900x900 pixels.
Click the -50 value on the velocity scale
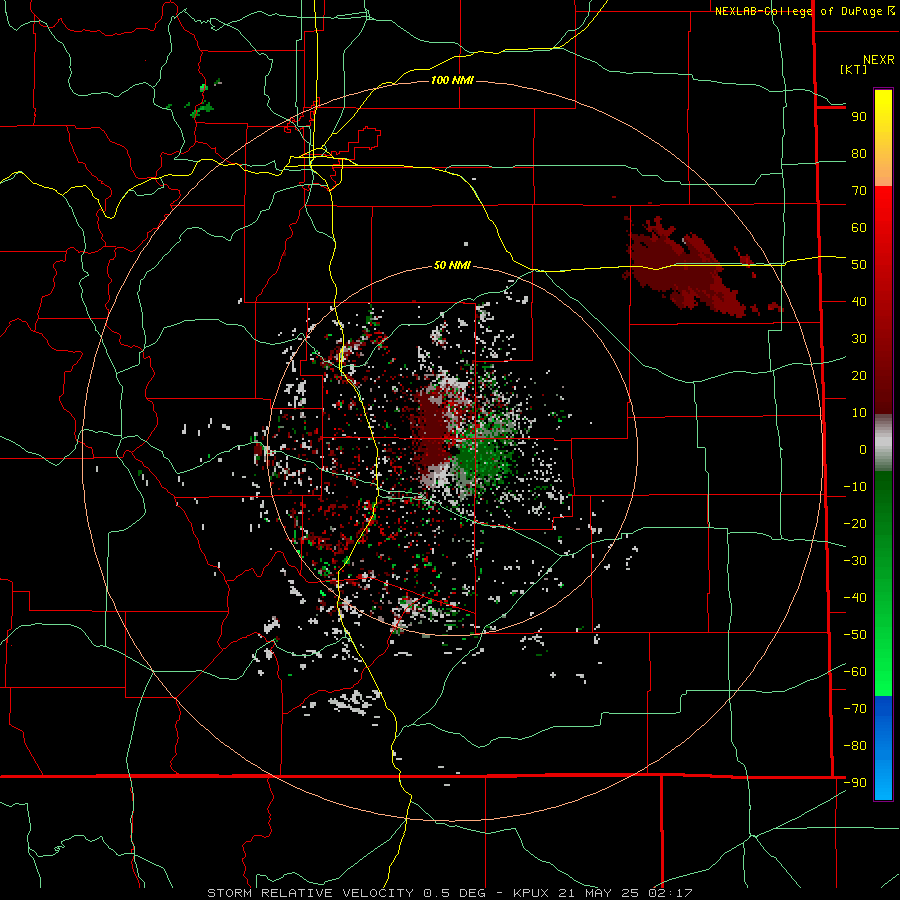point(855,635)
